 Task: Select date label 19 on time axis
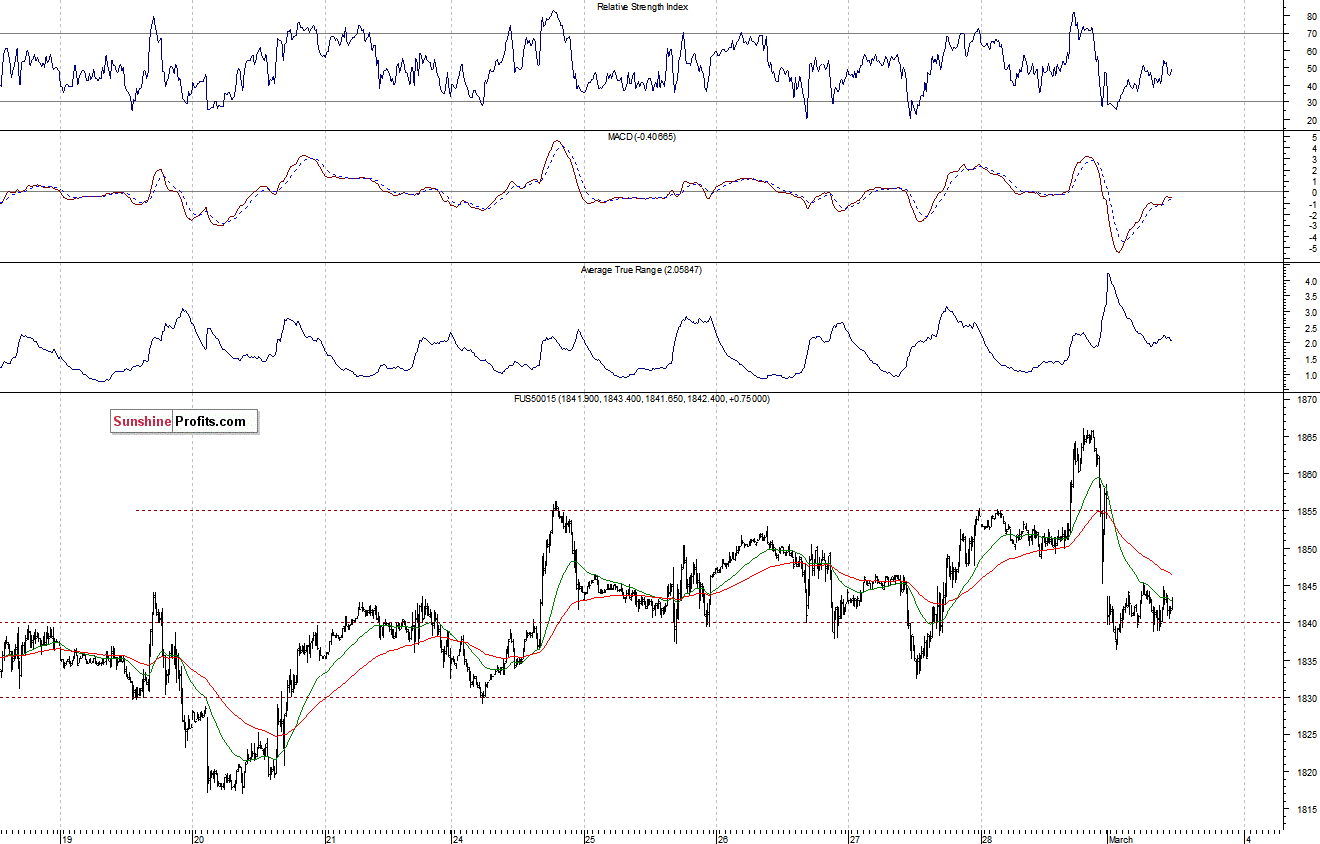click(x=67, y=839)
